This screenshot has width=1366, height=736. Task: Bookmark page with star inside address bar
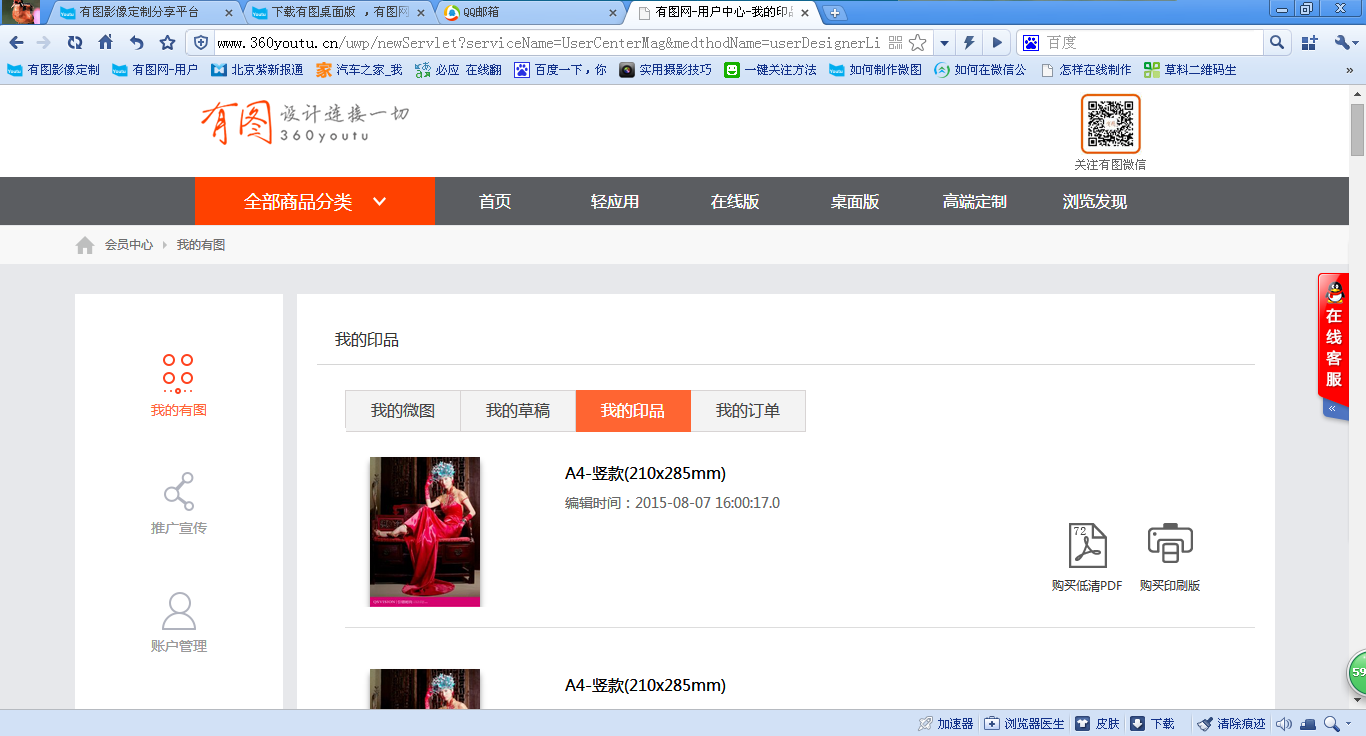[x=917, y=43]
